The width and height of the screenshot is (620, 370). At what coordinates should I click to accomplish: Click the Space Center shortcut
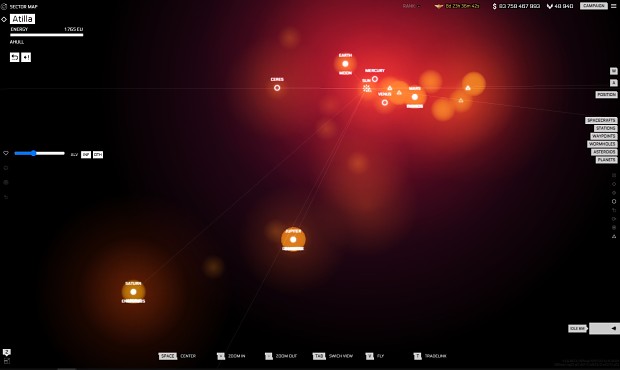click(x=177, y=356)
